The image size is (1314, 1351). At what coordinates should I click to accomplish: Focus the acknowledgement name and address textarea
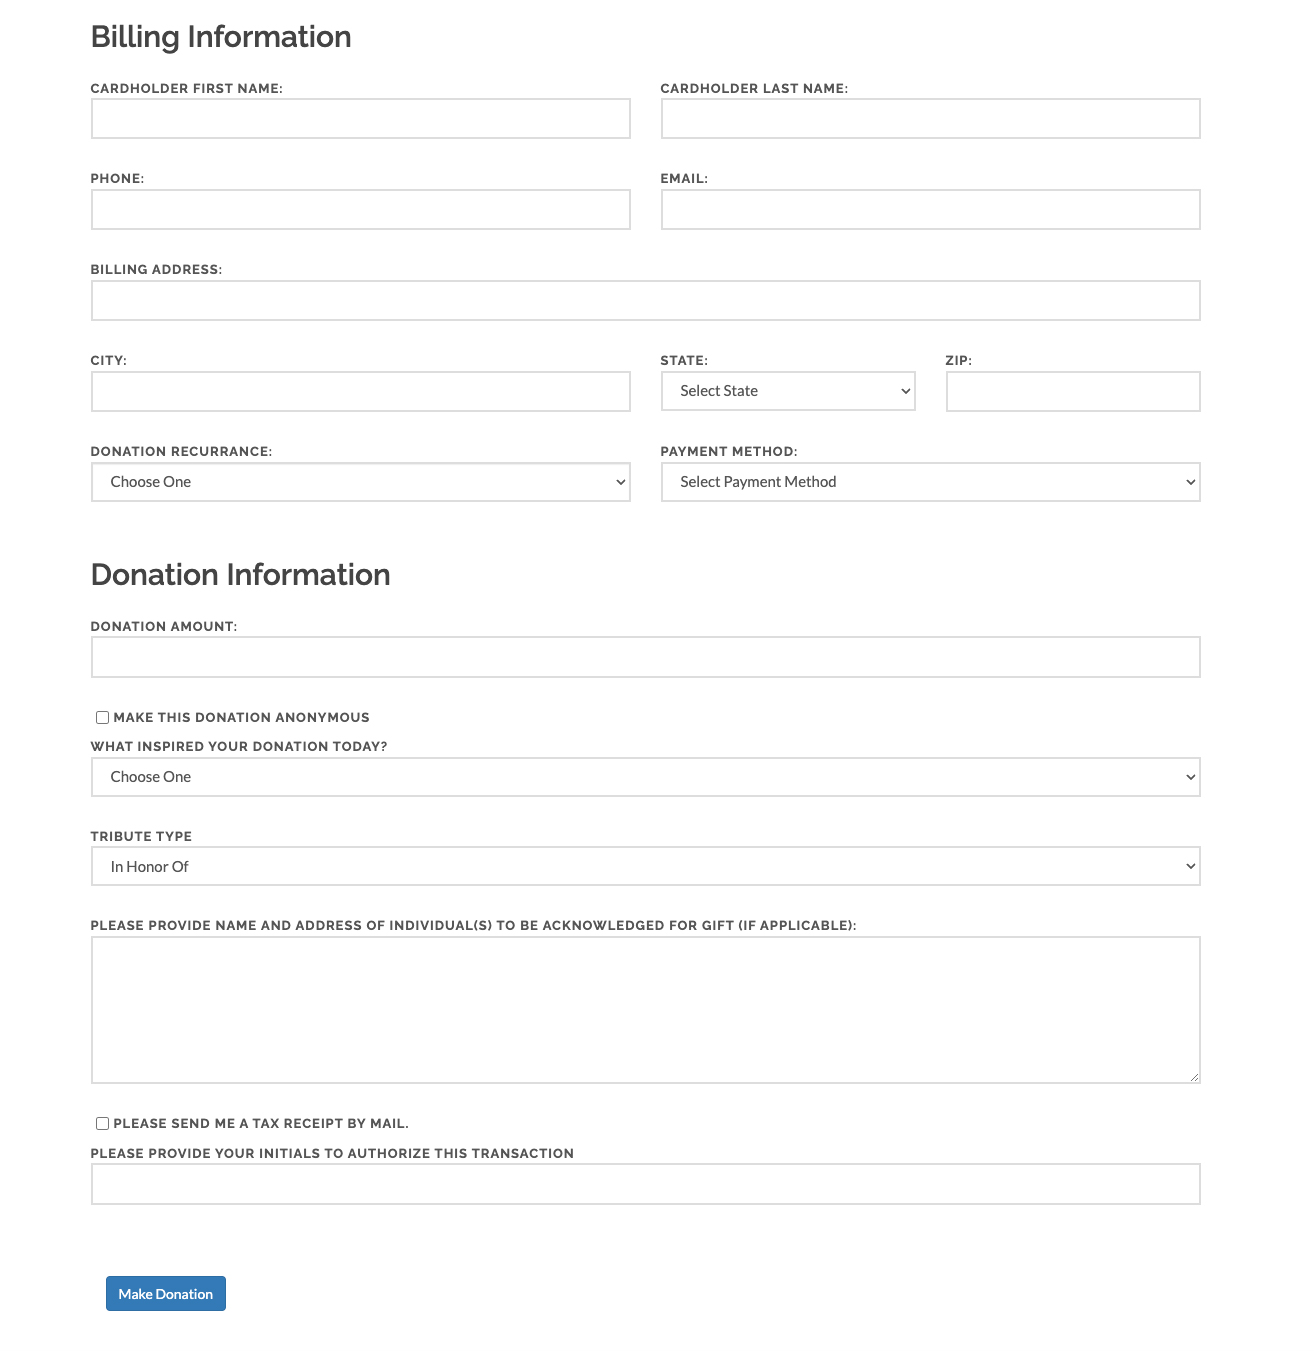click(x=645, y=1010)
